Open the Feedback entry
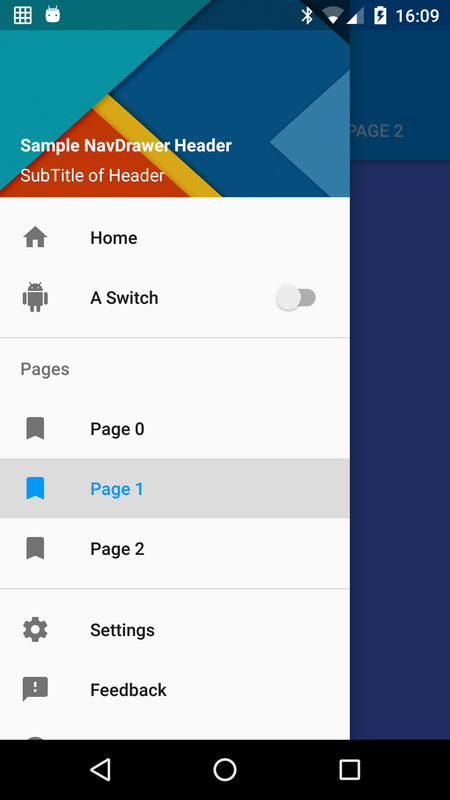Screen dimensions: 450x800 pos(175,689)
